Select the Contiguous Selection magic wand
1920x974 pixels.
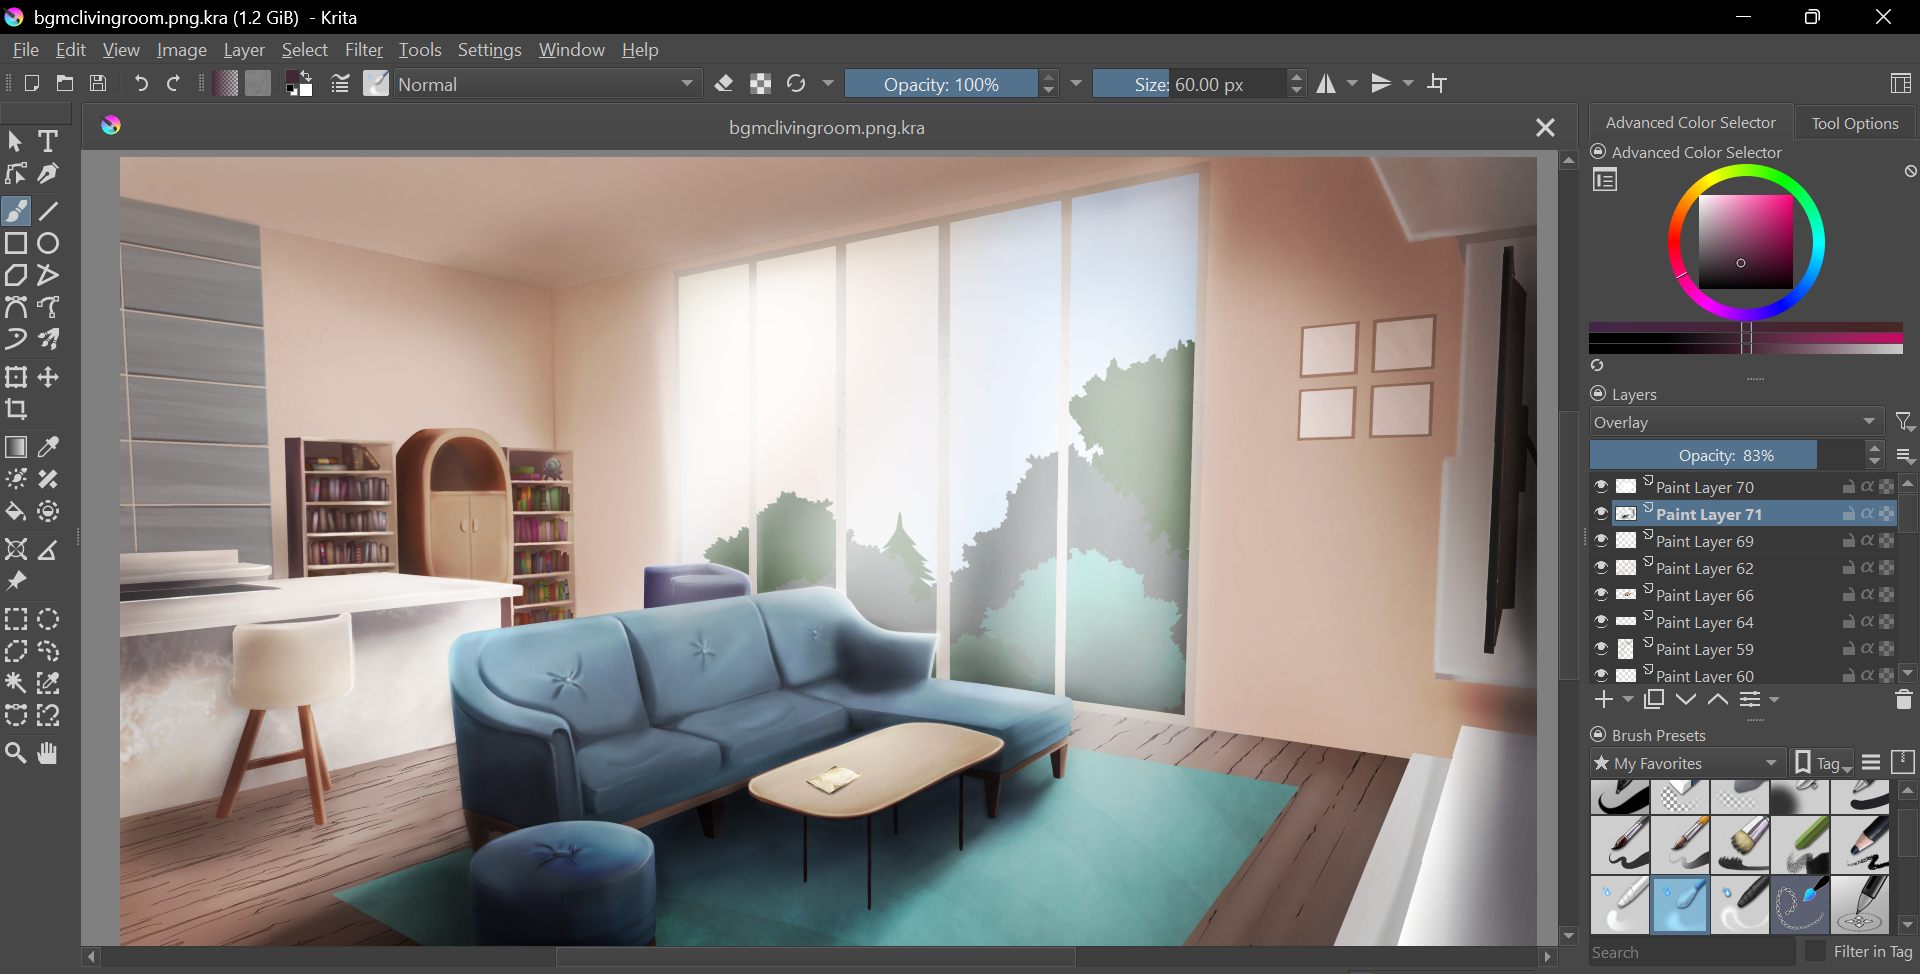pyautogui.click(x=16, y=683)
